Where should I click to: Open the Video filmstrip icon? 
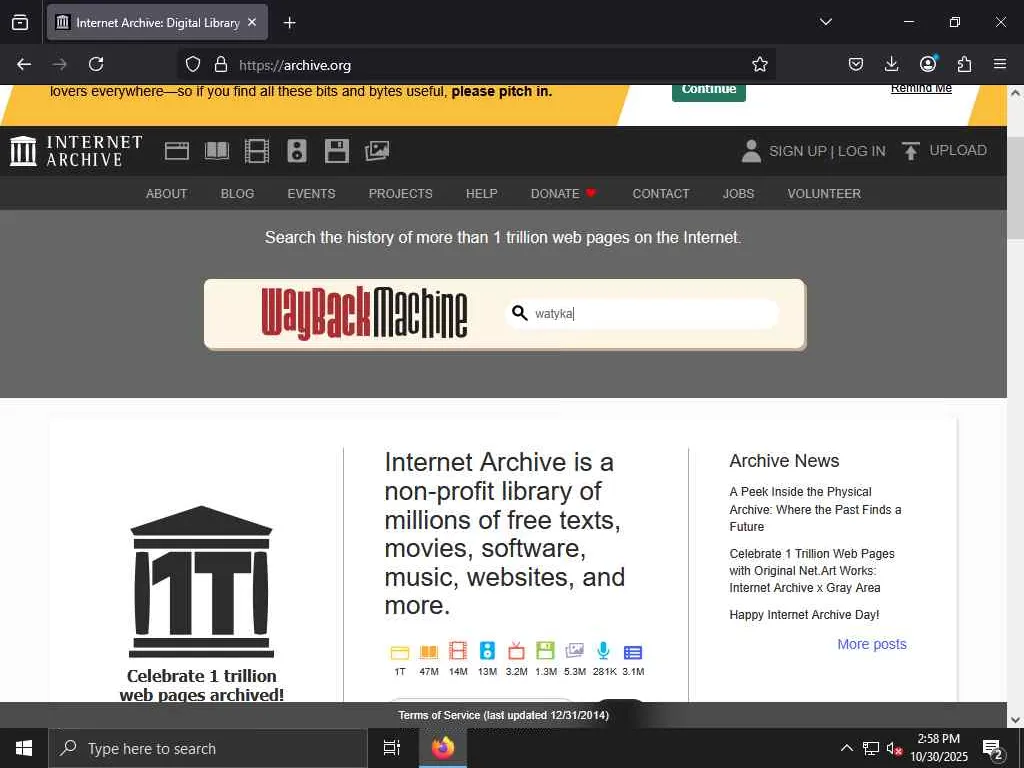(x=257, y=151)
